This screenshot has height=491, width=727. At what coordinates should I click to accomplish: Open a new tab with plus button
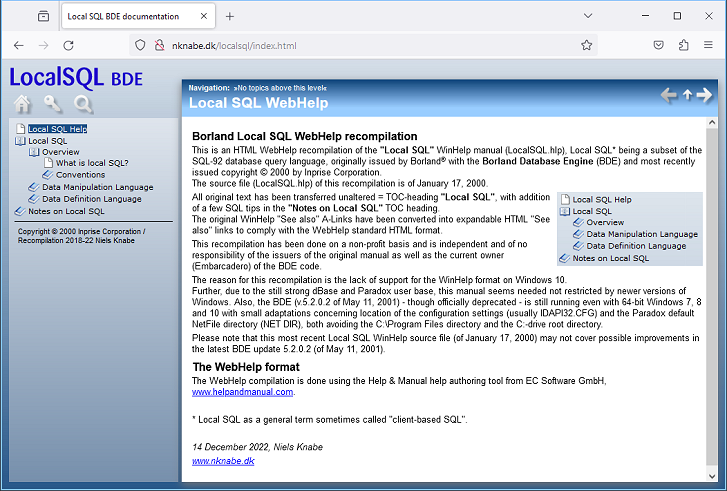pyautogui.click(x=230, y=16)
